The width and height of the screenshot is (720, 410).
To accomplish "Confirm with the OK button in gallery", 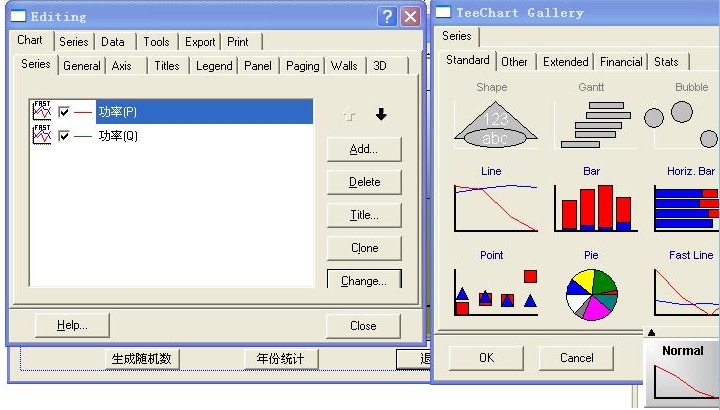I will point(486,357).
